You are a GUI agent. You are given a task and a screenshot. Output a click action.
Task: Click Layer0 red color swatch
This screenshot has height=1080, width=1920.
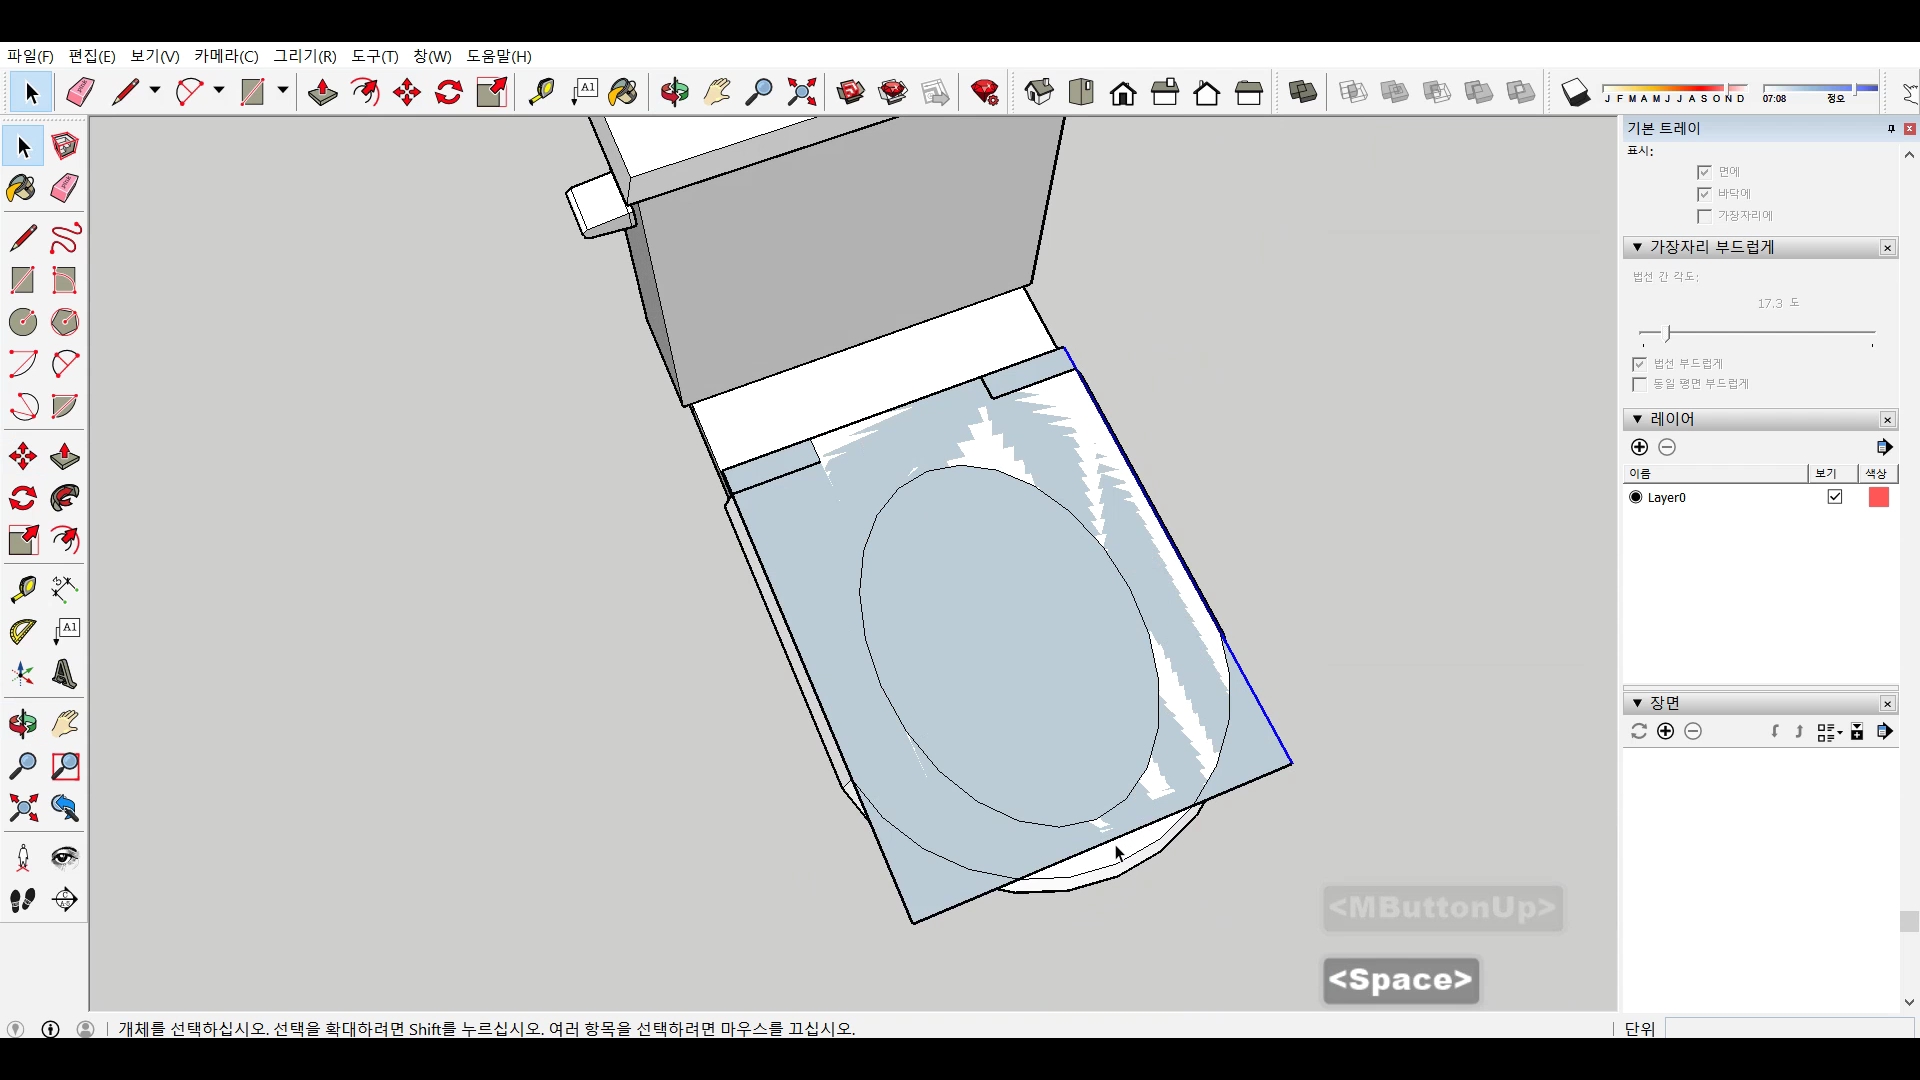click(1878, 497)
